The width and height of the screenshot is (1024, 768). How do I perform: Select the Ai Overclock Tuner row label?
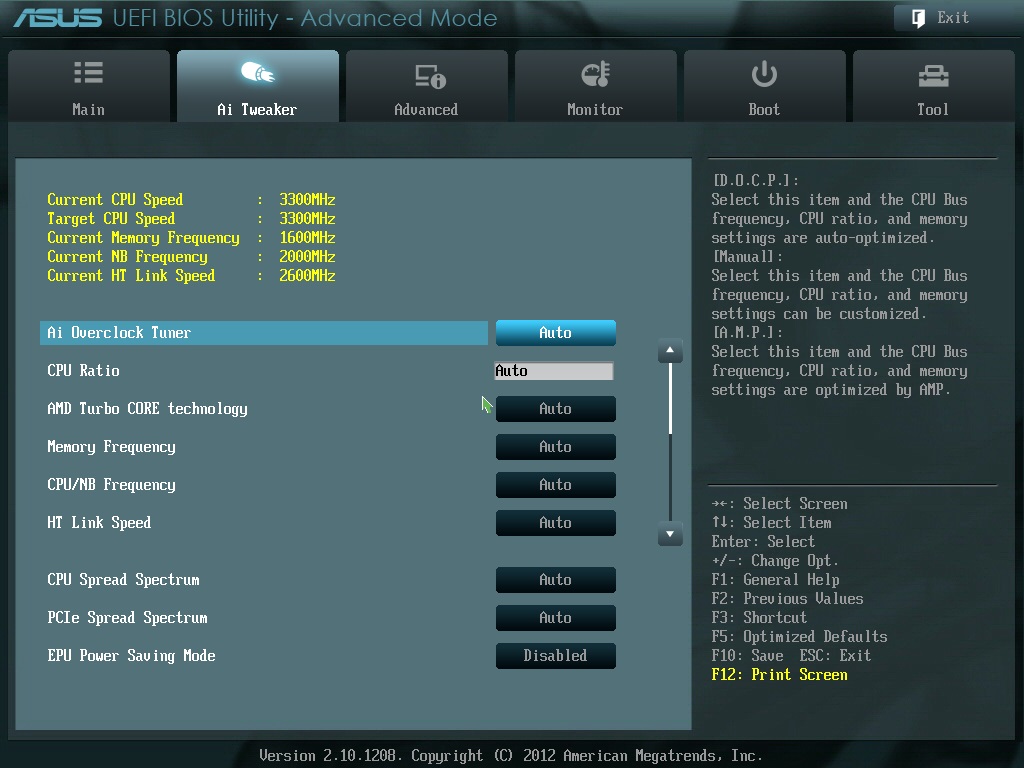[119, 332]
